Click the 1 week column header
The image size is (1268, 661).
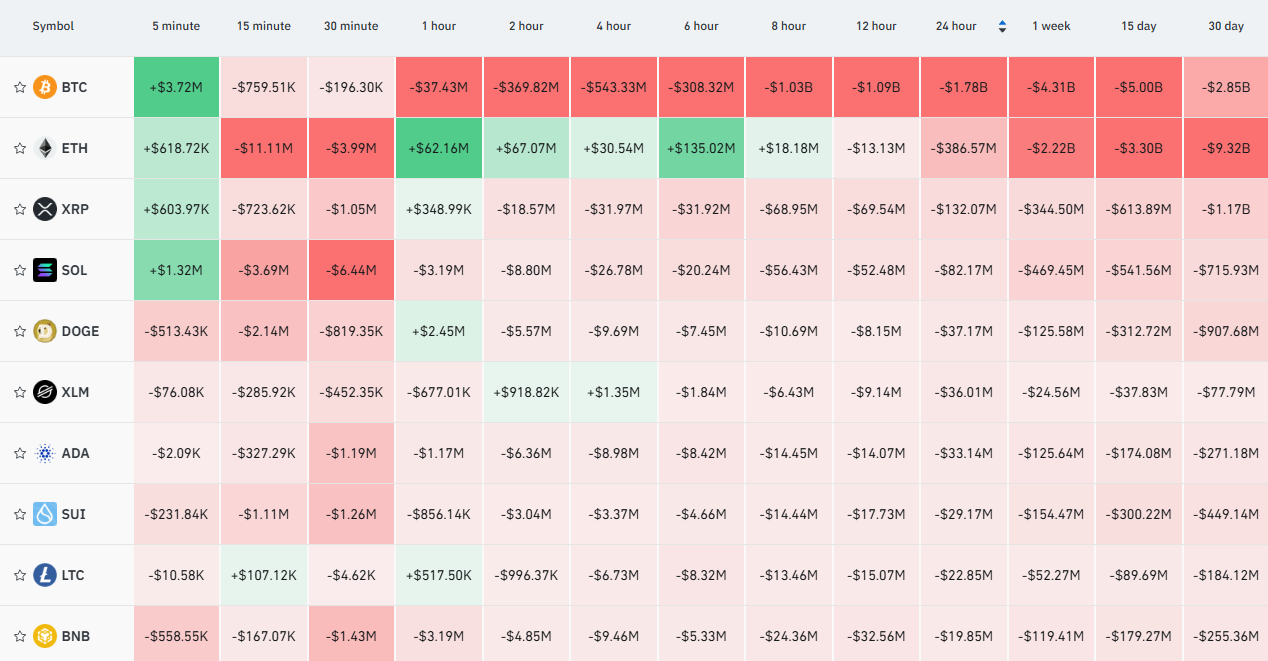point(1051,26)
